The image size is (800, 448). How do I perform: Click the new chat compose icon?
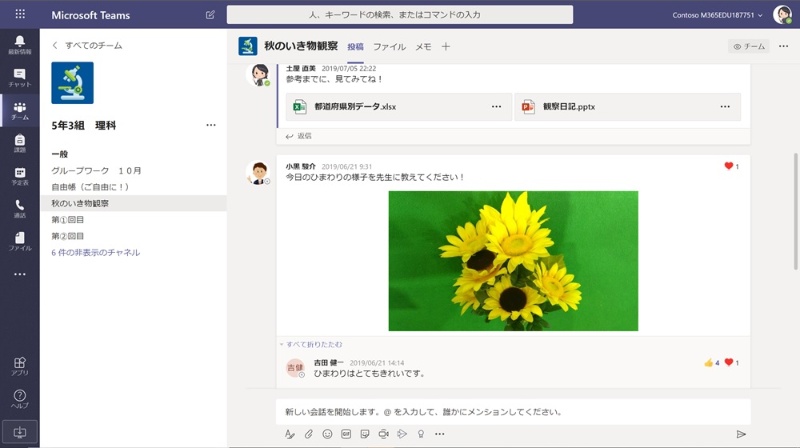click(x=210, y=15)
